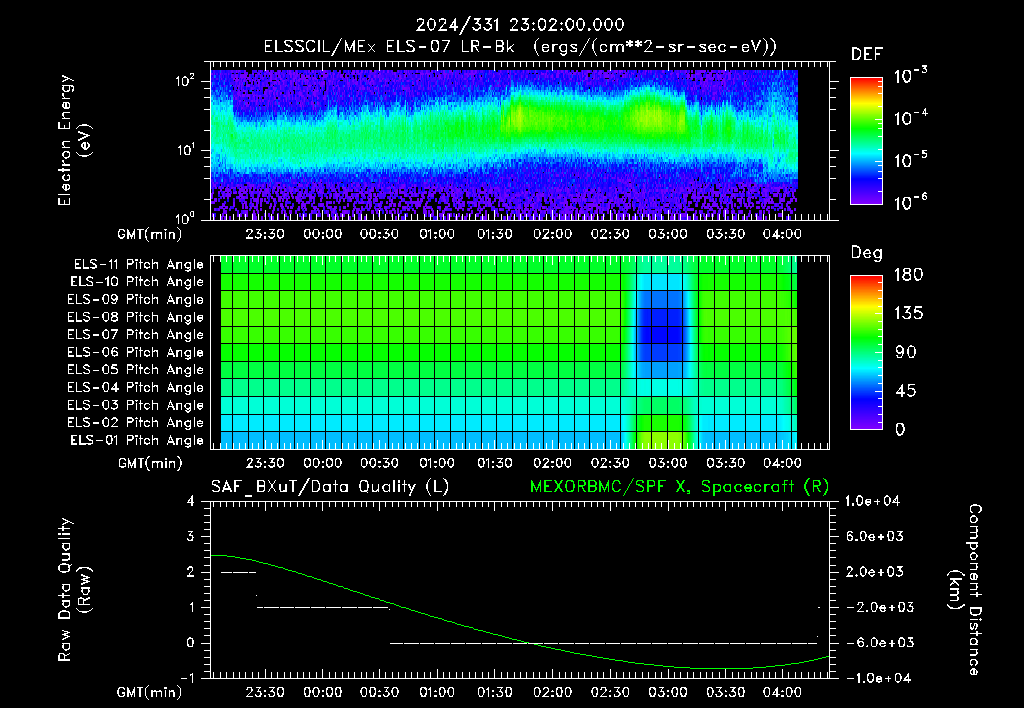
Task: Click the ELS-07 Pitch Angle row label
Action: pyautogui.click(x=136, y=334)
